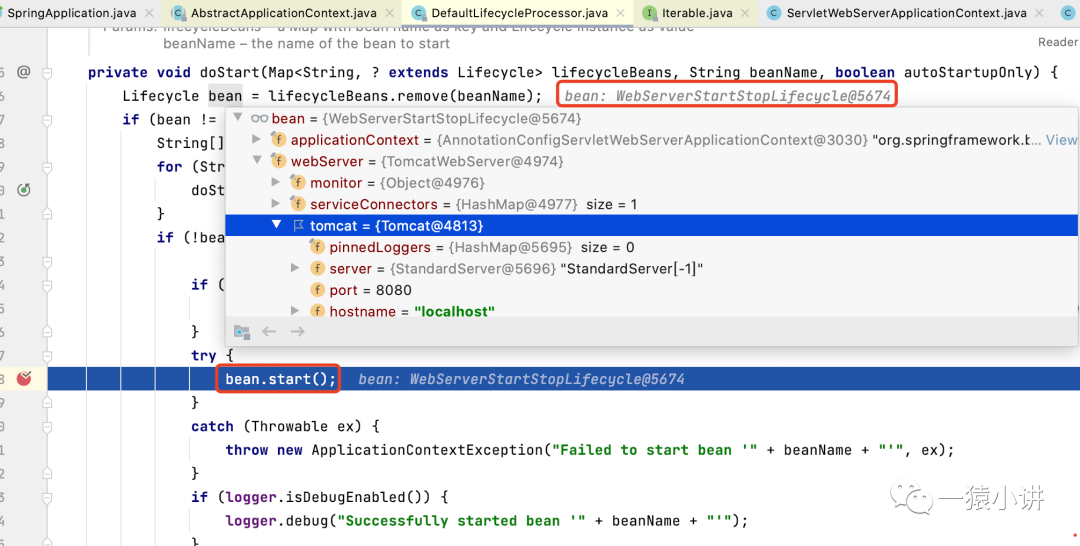Viewport: 1080px width, 546px height.
Task: Open the AbstractApplicationContext.java tab
Action: coord(283,13)
